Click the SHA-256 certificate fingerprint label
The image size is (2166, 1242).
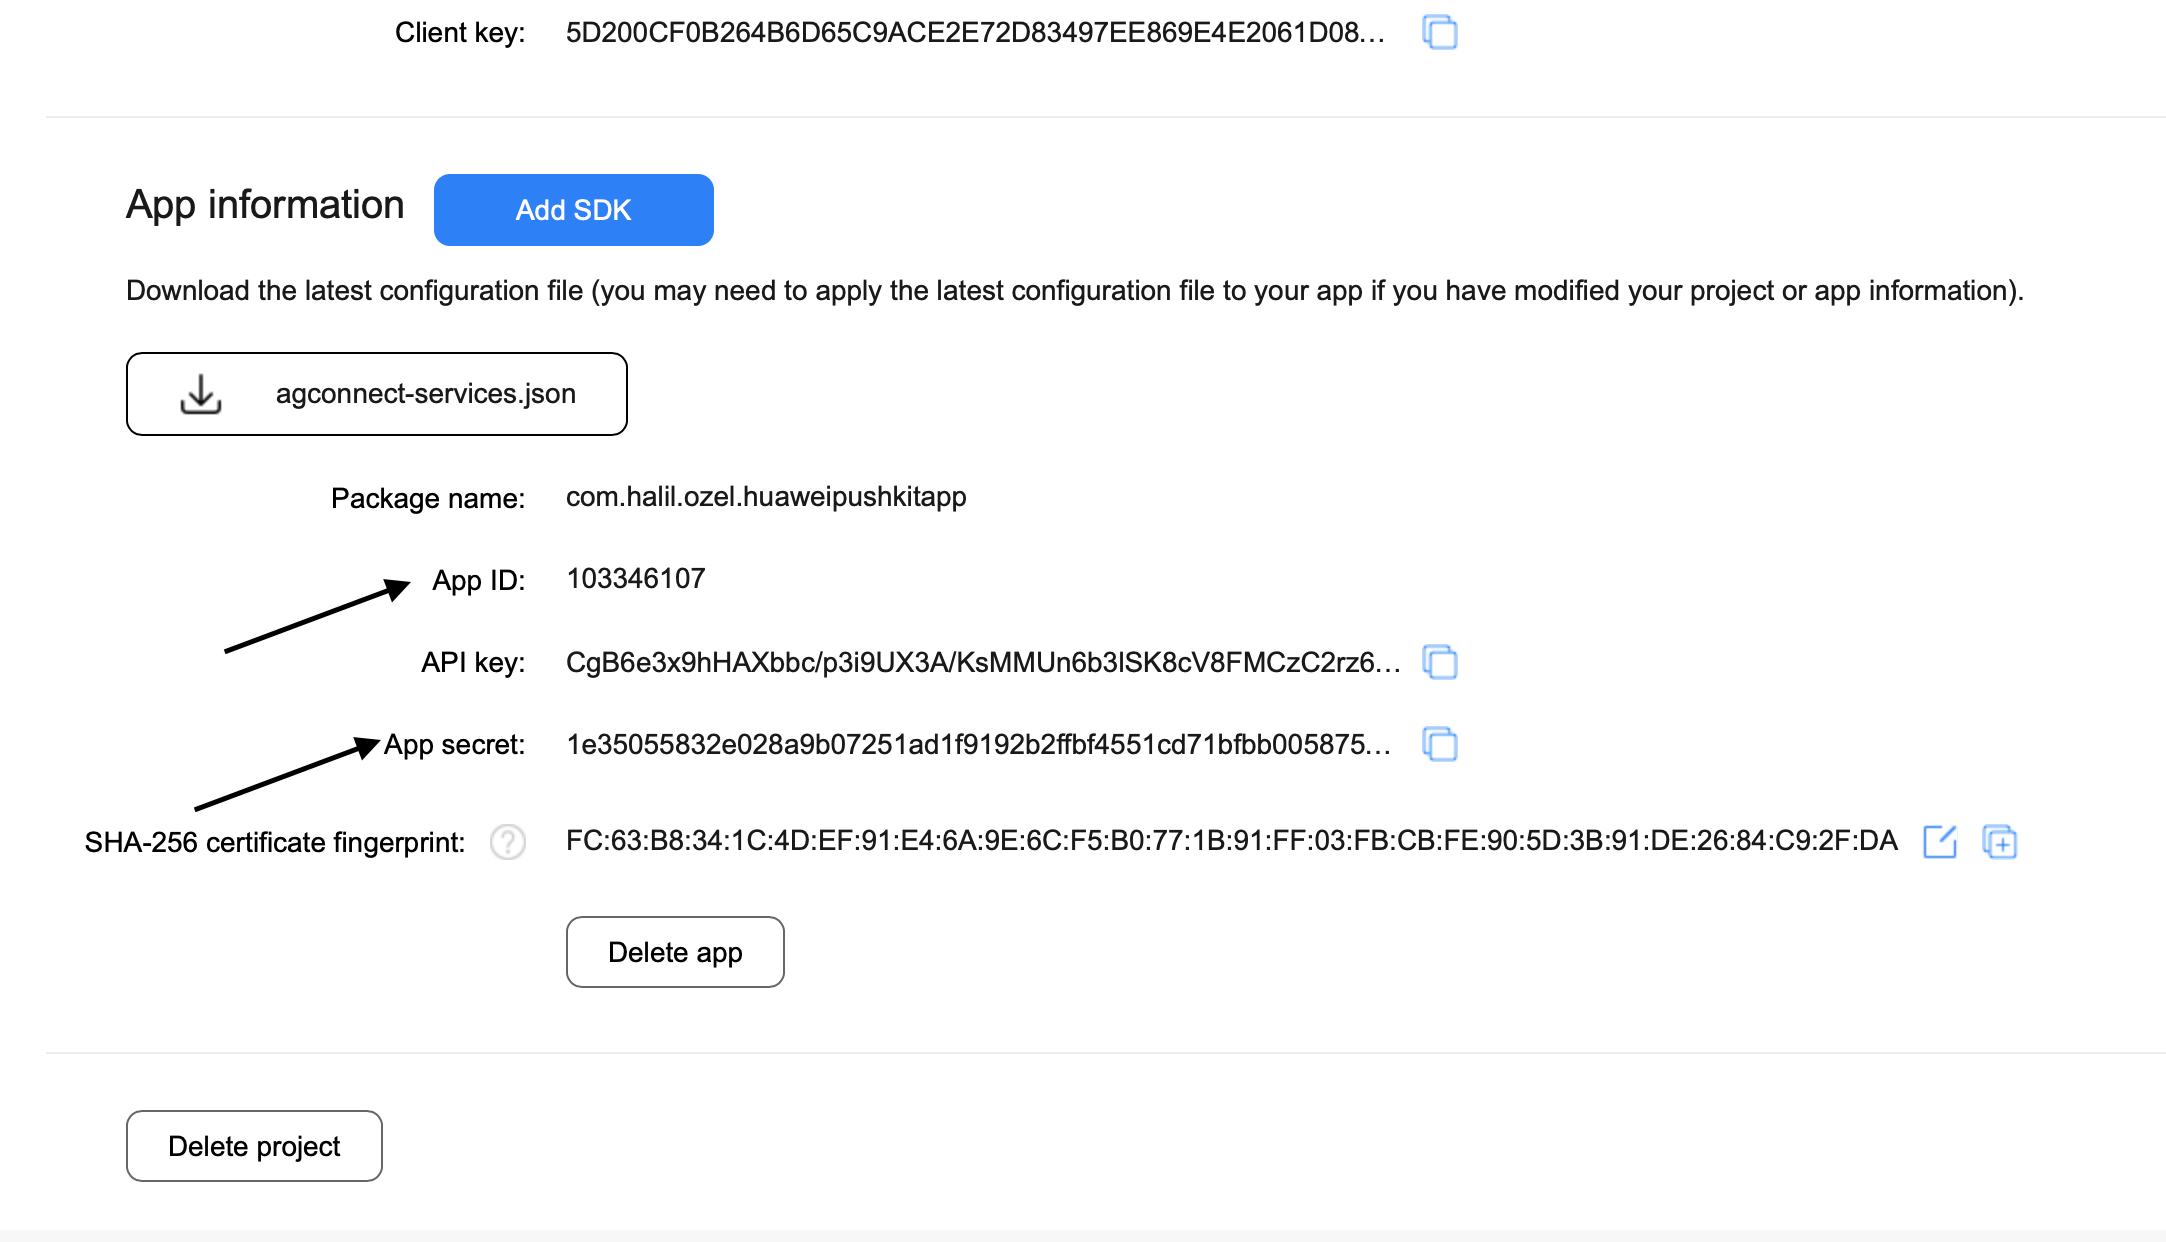pyautogui.click(x=275, y=842)
